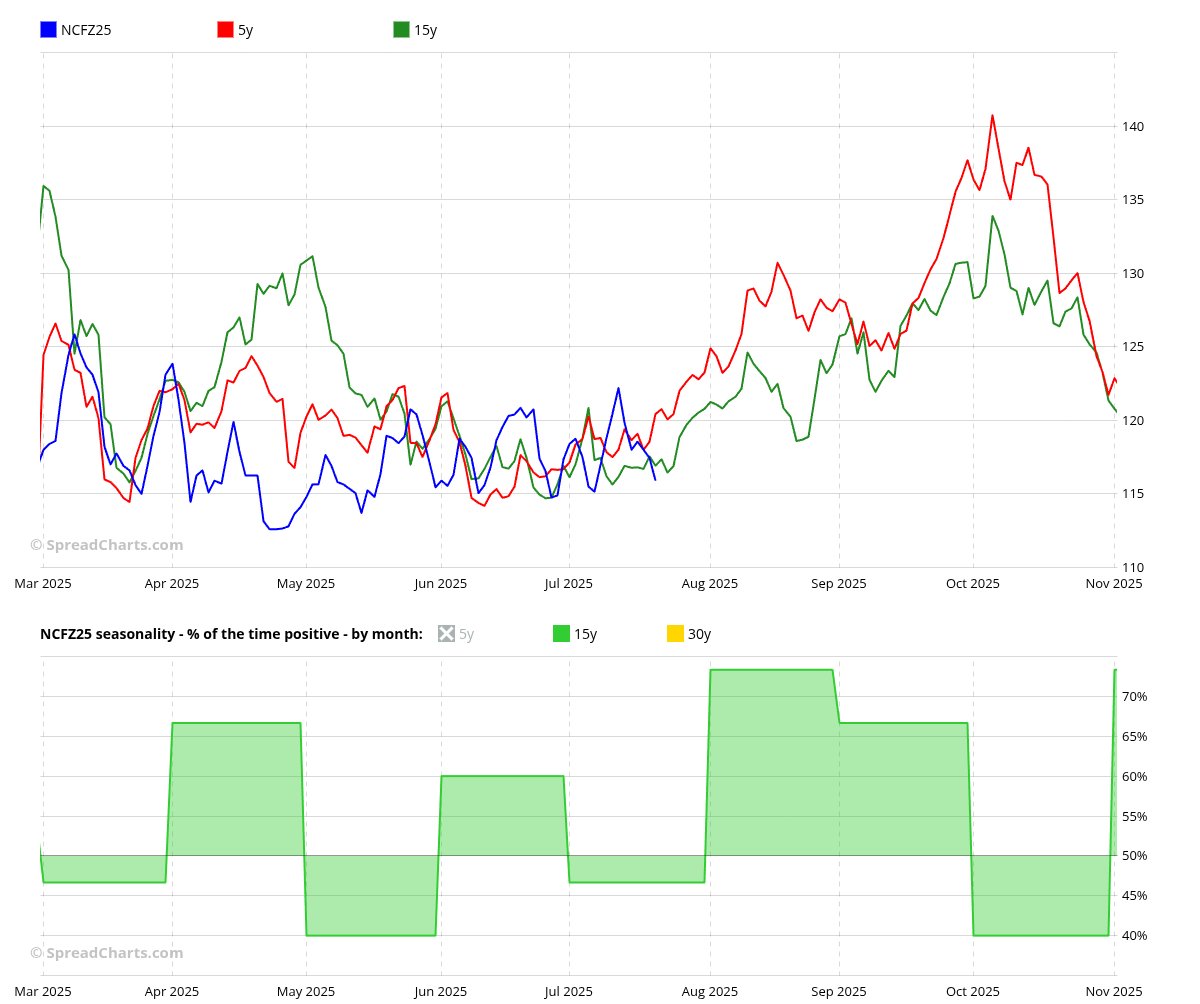Click the 115 price axis label
The image size is (1200, 1004).
point(1134,494)
